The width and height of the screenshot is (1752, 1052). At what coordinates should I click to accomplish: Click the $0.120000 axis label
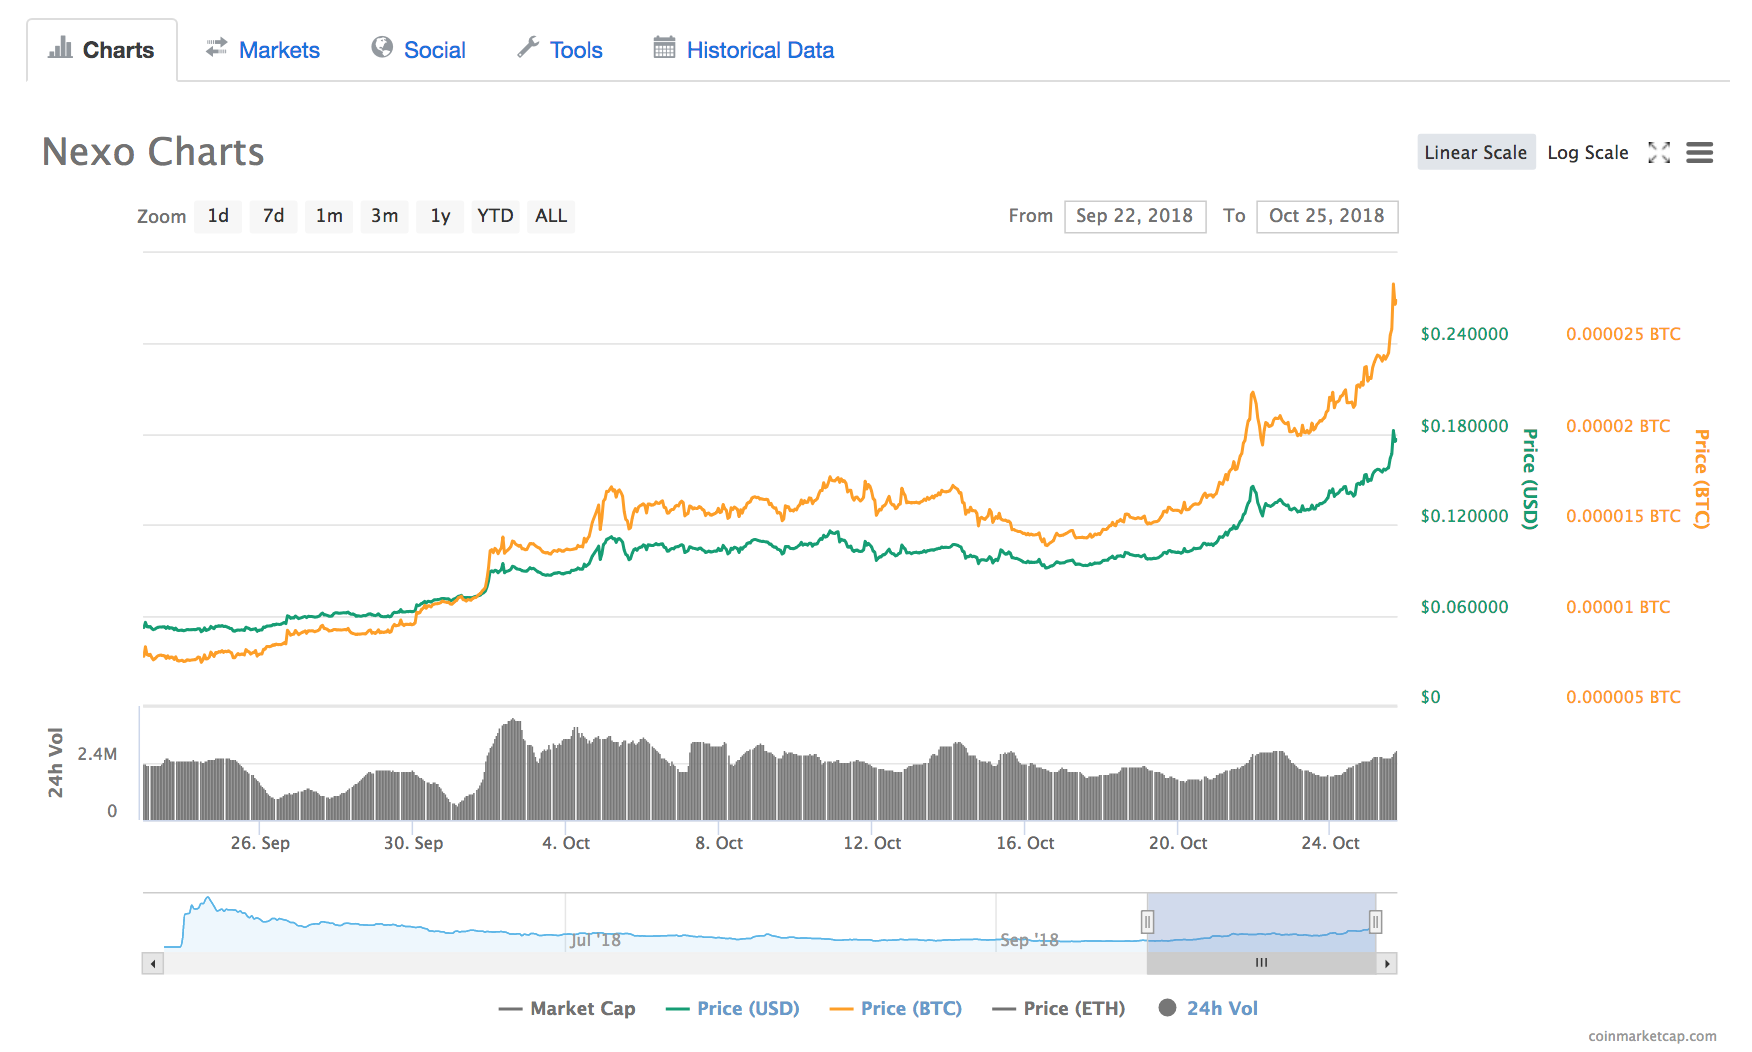click(x=1465, y=516)
